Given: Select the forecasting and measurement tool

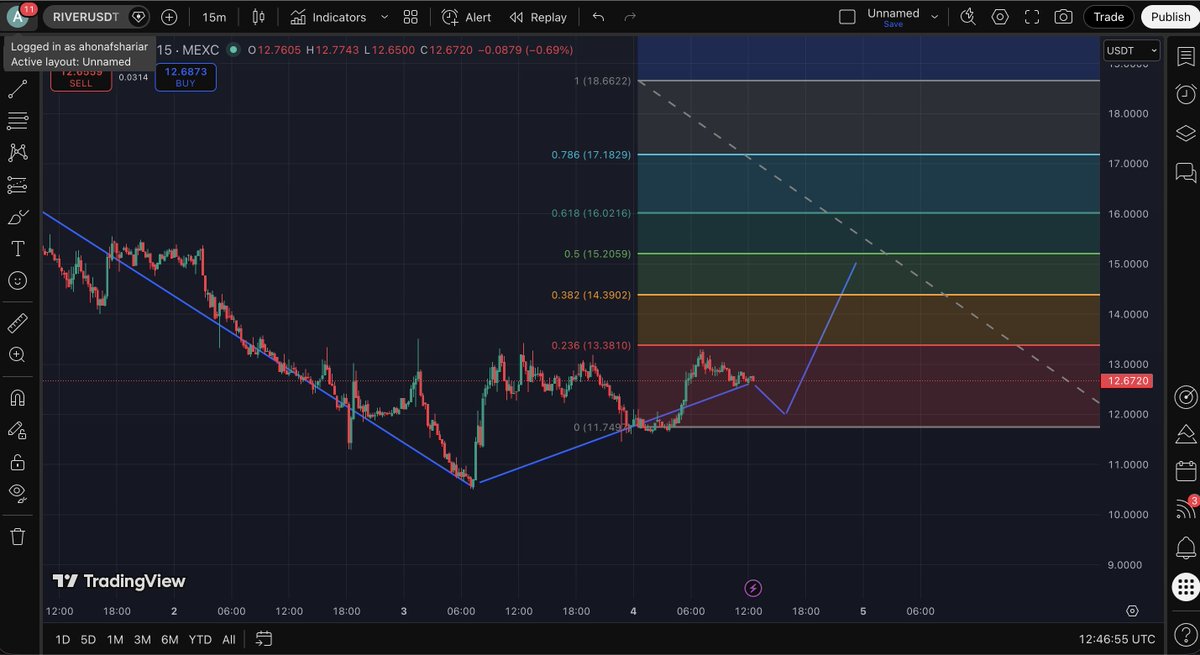Looking at the screenshot, I should [17, 185].
